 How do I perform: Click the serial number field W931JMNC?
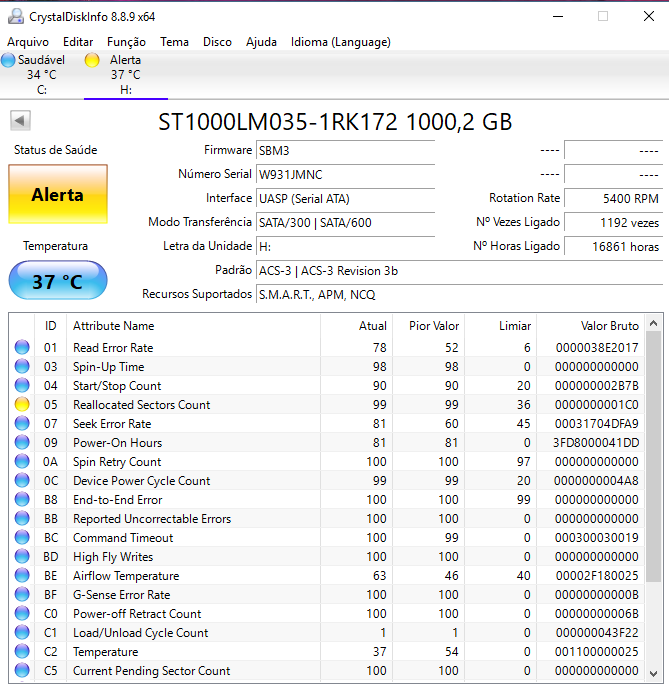(346, 174)
